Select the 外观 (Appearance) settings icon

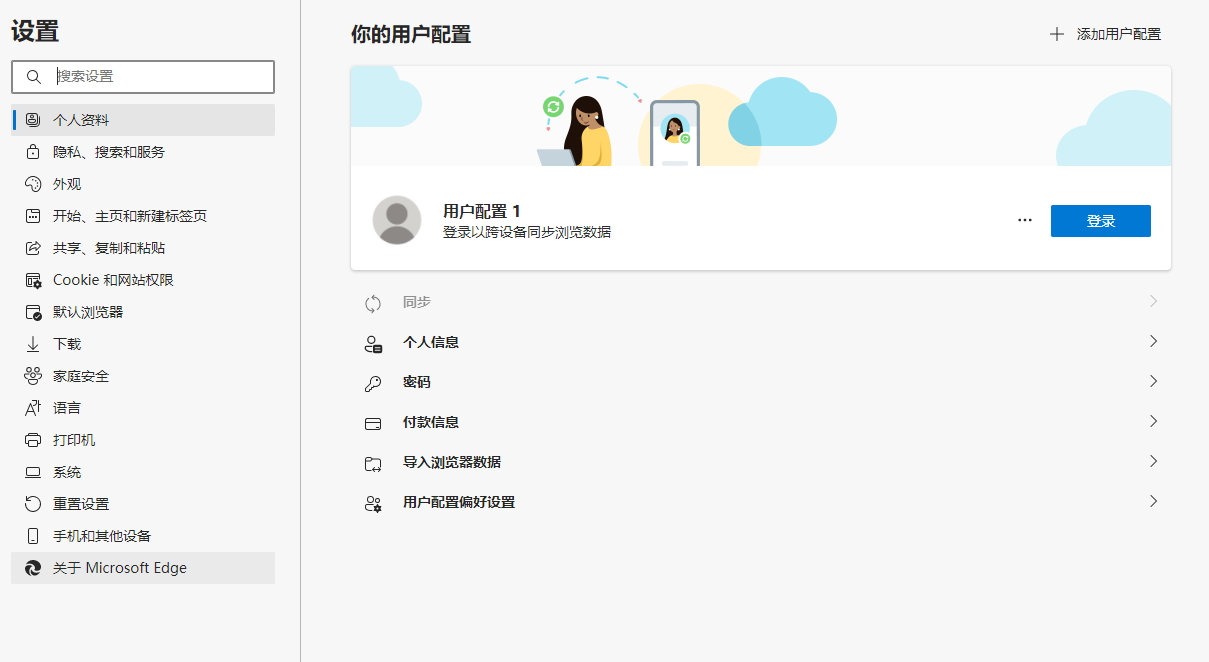(x=32, y=183)
